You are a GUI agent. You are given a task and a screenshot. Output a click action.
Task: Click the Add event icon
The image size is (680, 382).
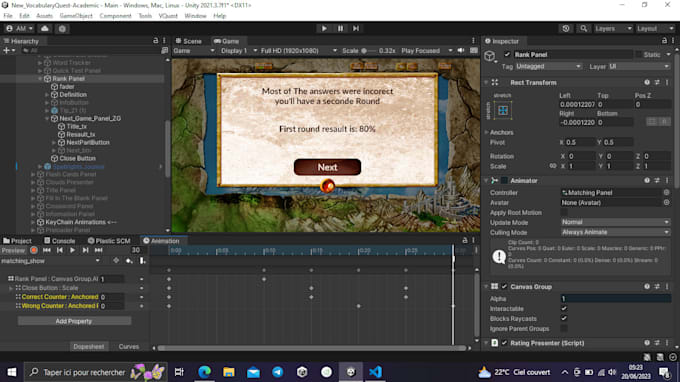click(142, 261)
